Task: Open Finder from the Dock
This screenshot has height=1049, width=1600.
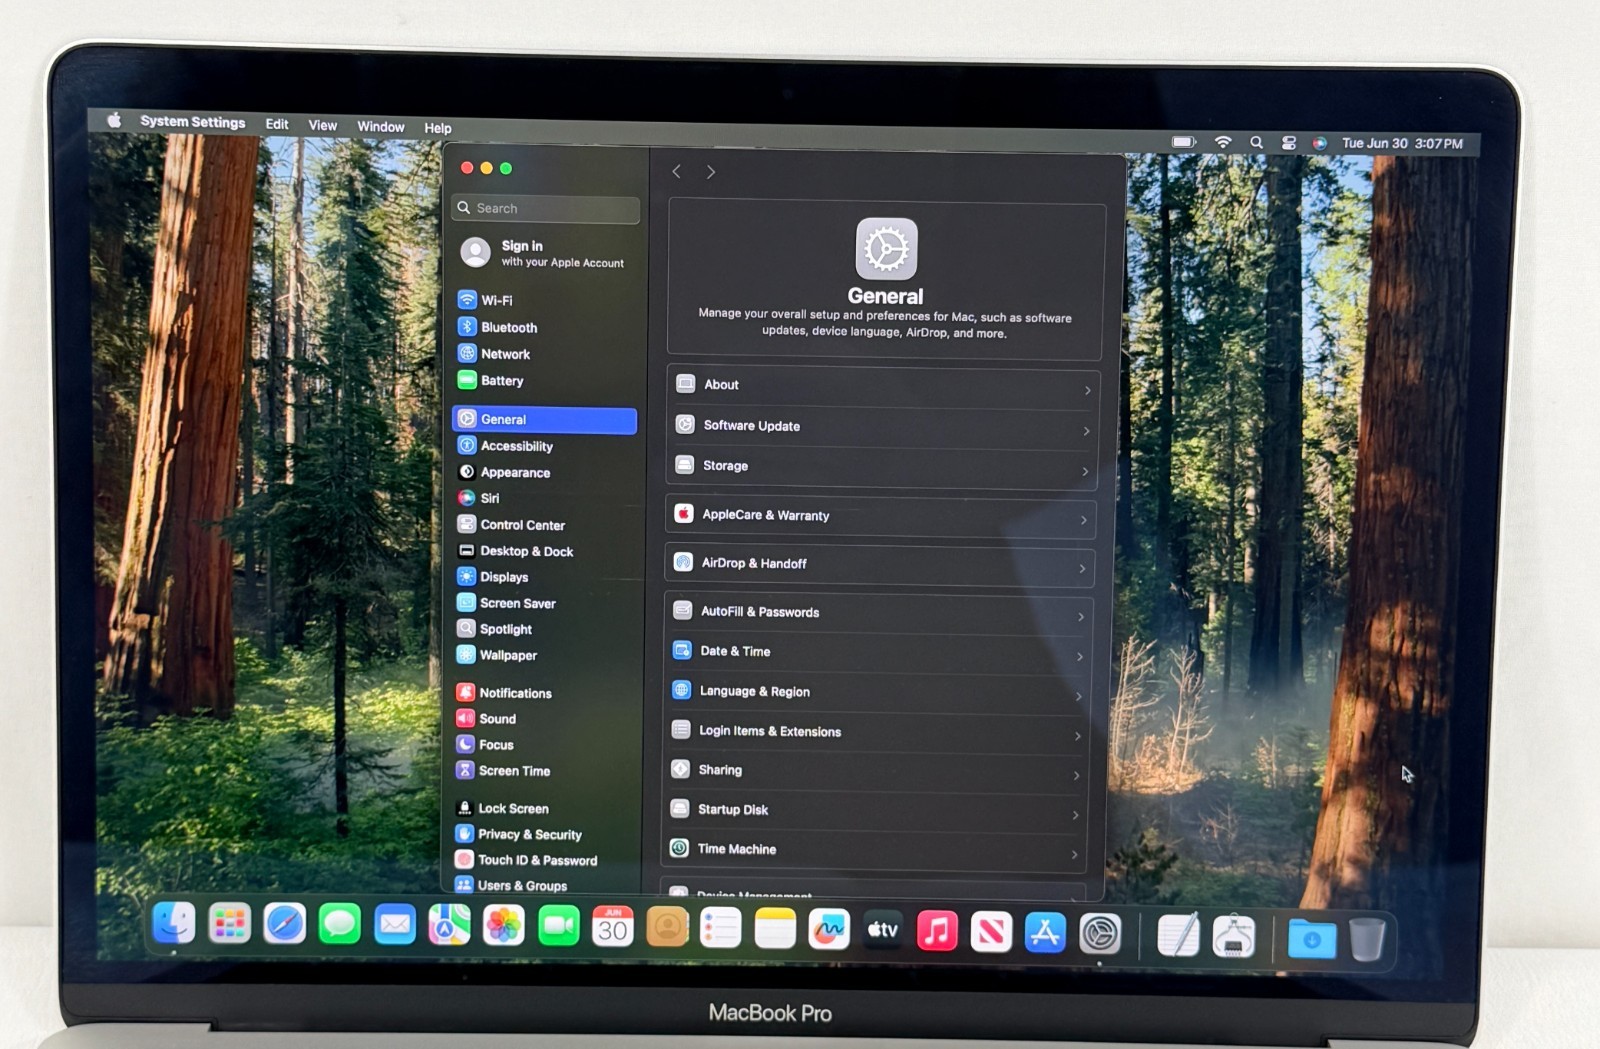Action: tap(174, 922)
